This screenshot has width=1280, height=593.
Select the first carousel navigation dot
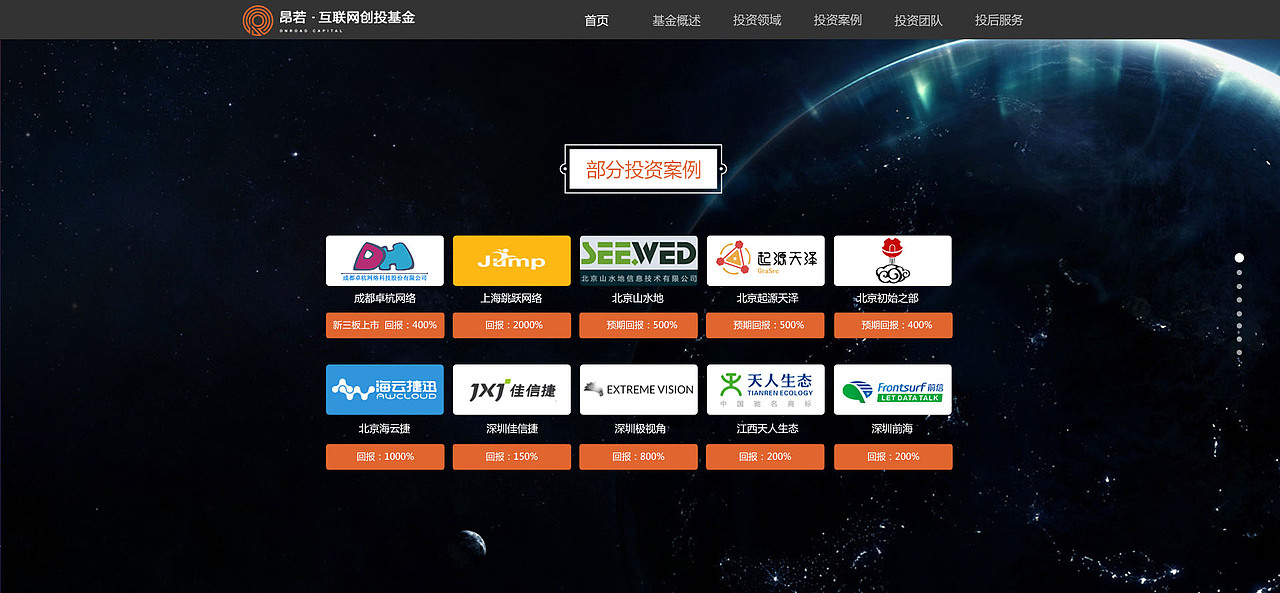(1238, 257)
